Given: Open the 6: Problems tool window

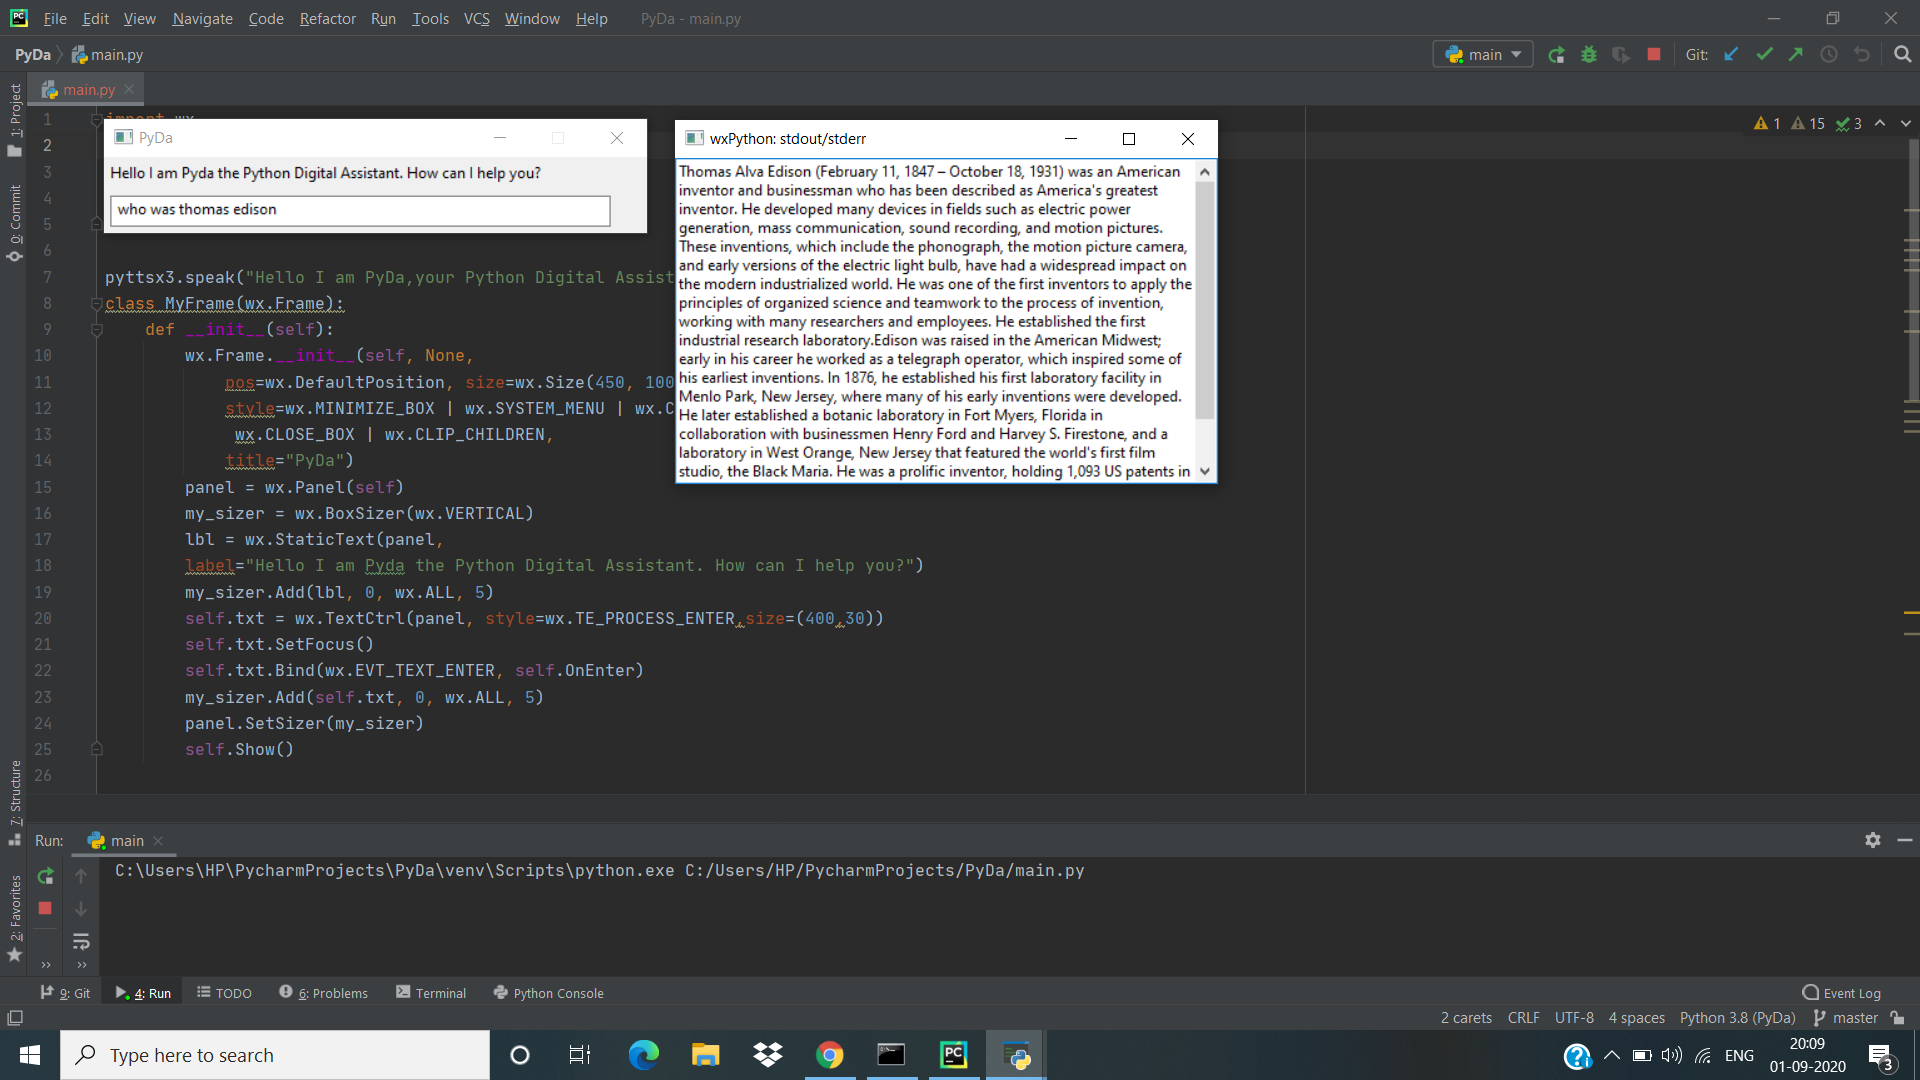Looking at the screenshot, I should click(323, 993).
